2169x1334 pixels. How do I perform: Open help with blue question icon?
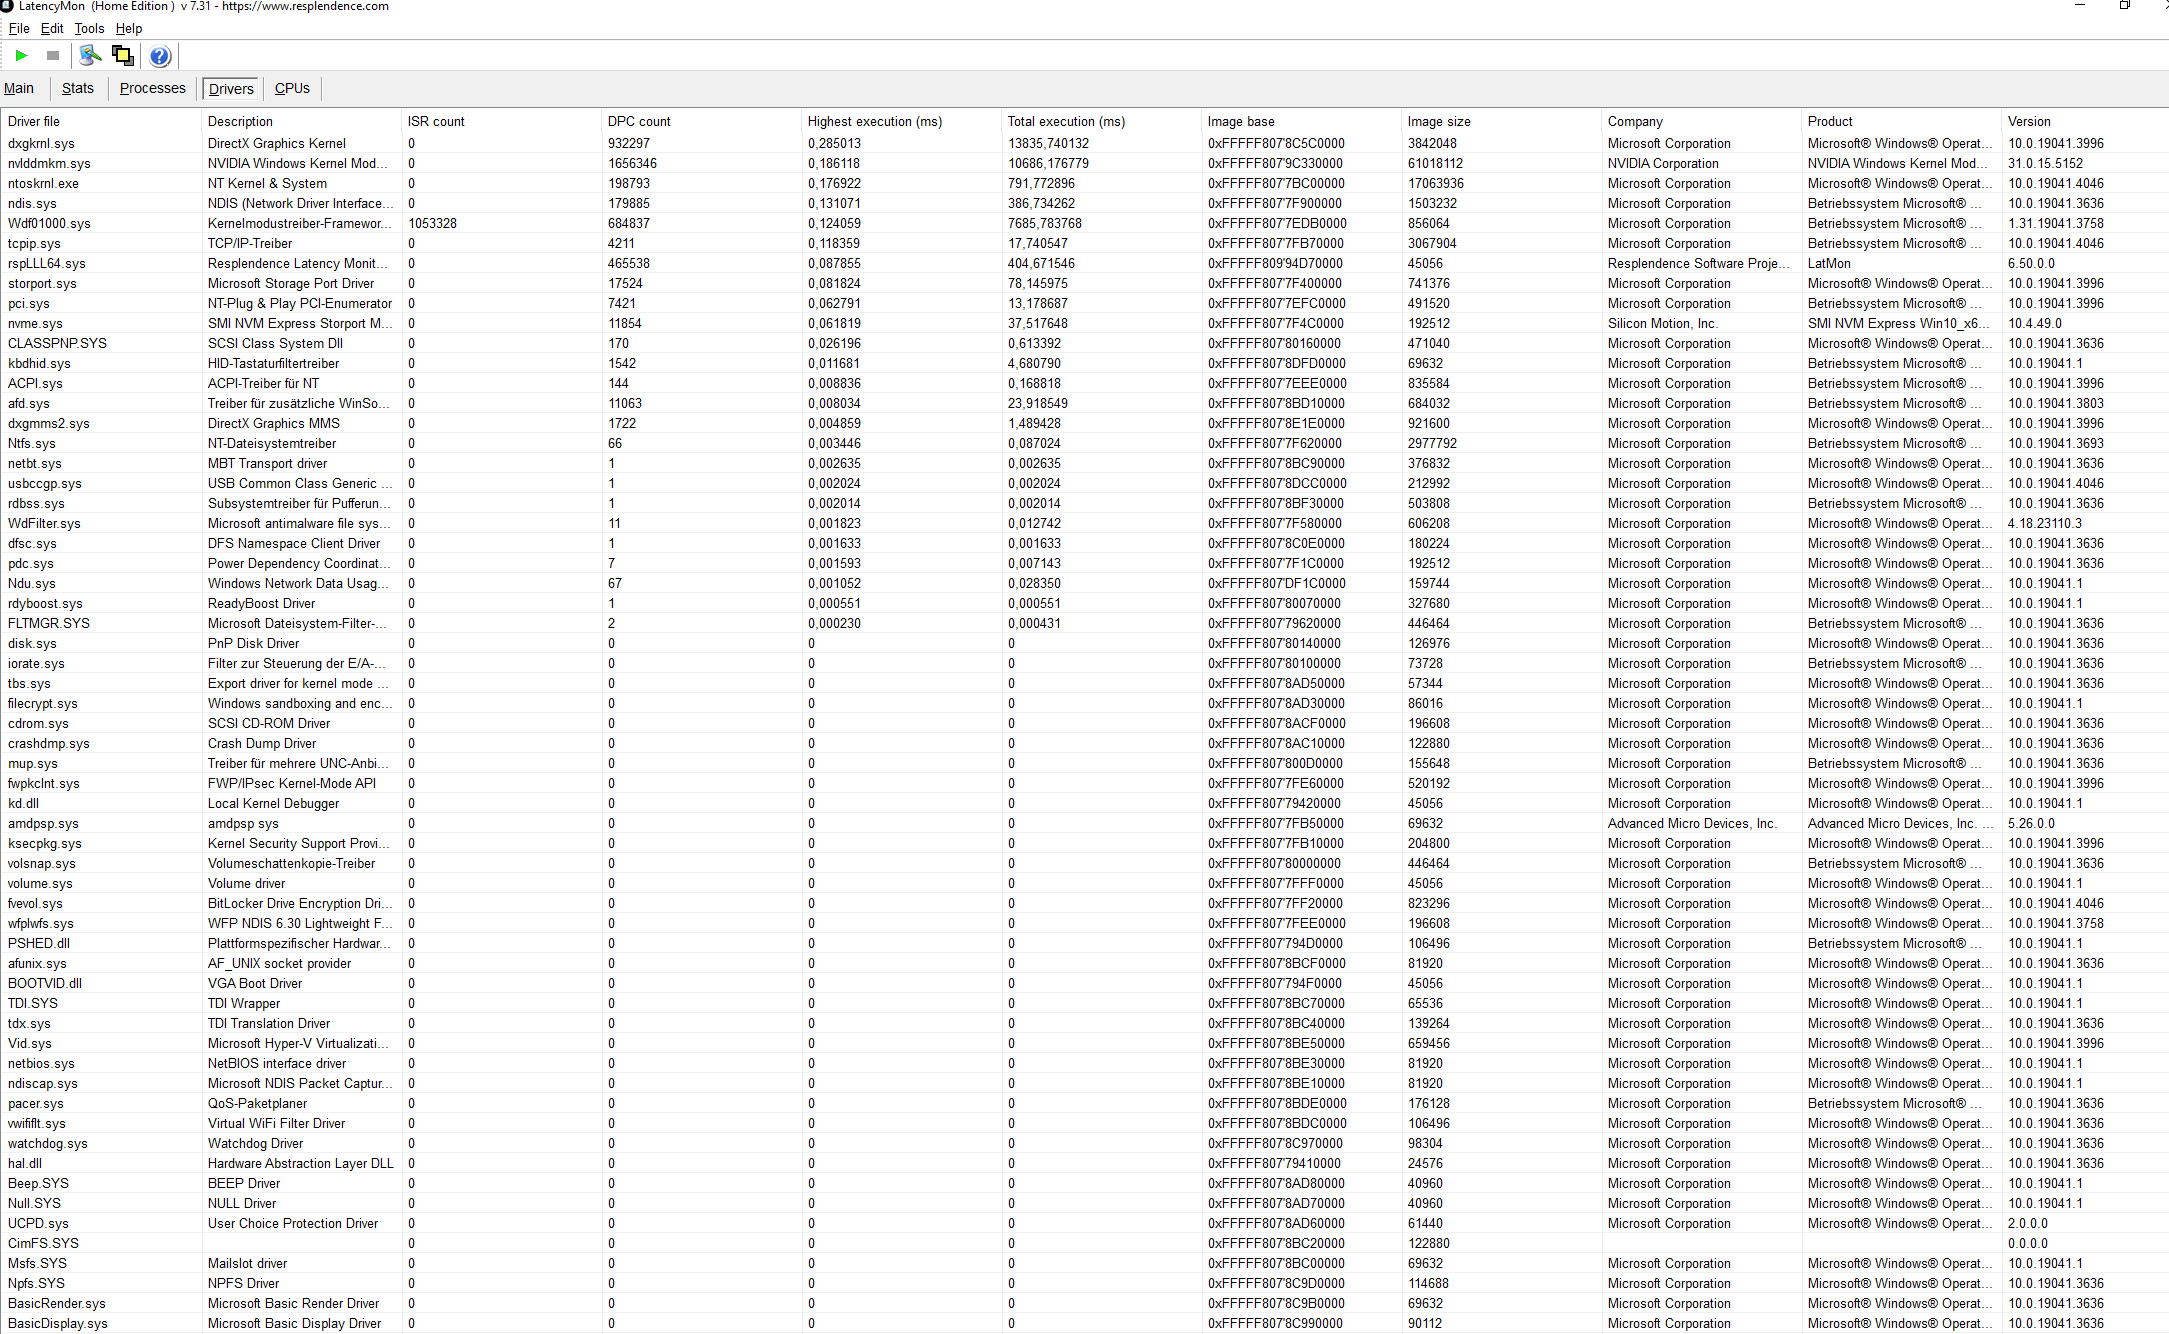[x=160, y=56]
